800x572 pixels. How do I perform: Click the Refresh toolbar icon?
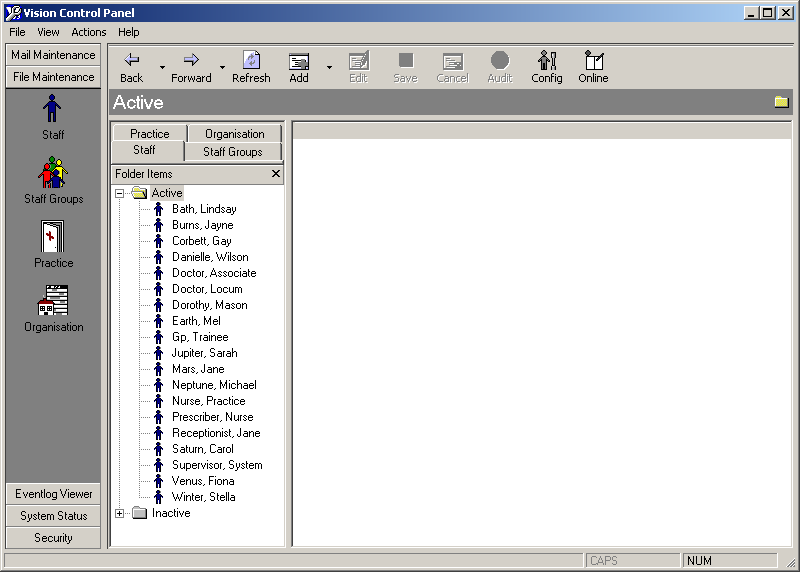(x=251, y=60)
